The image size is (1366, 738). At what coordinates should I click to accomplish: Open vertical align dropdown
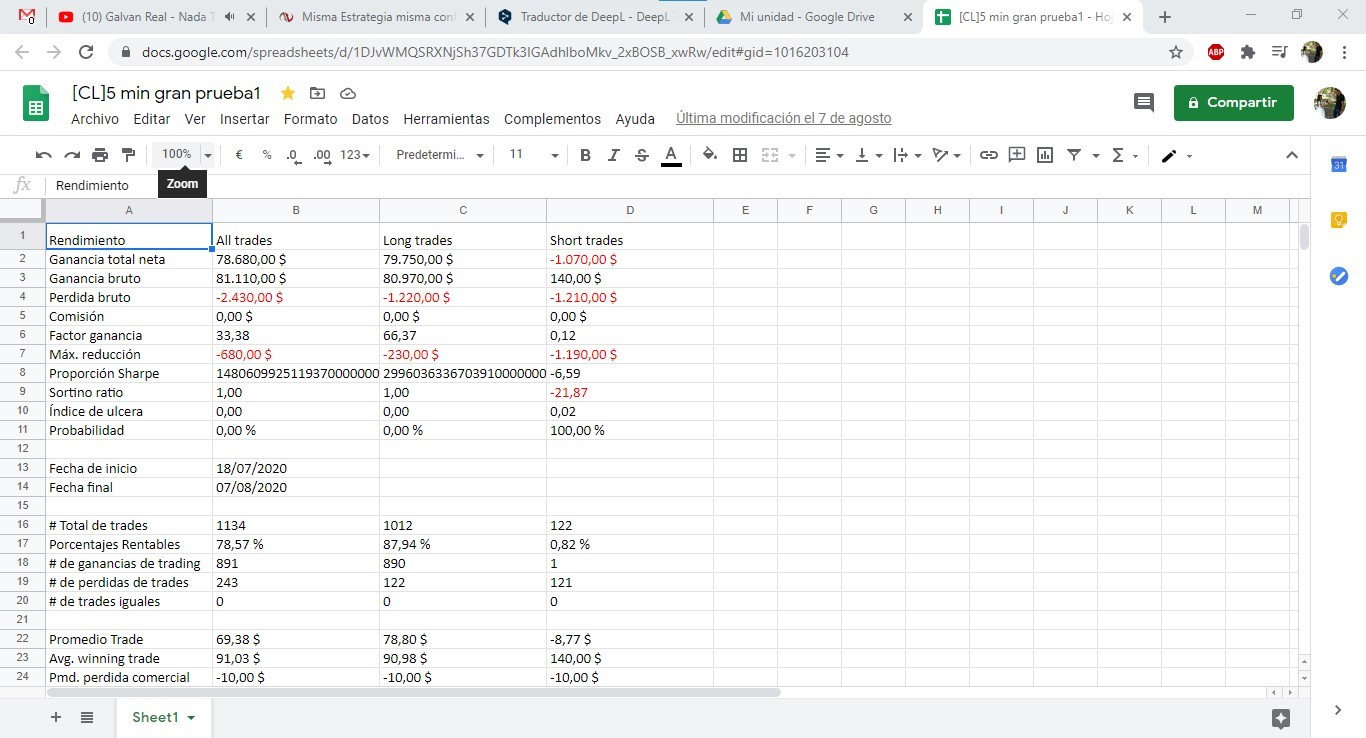tap(868, 155)
